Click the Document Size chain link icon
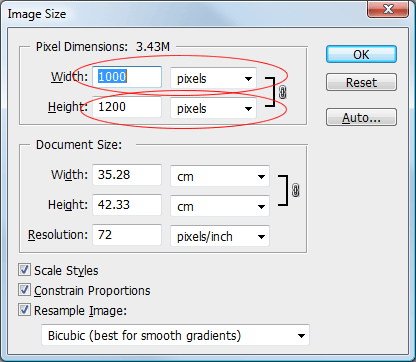 [x=295, y=190]
